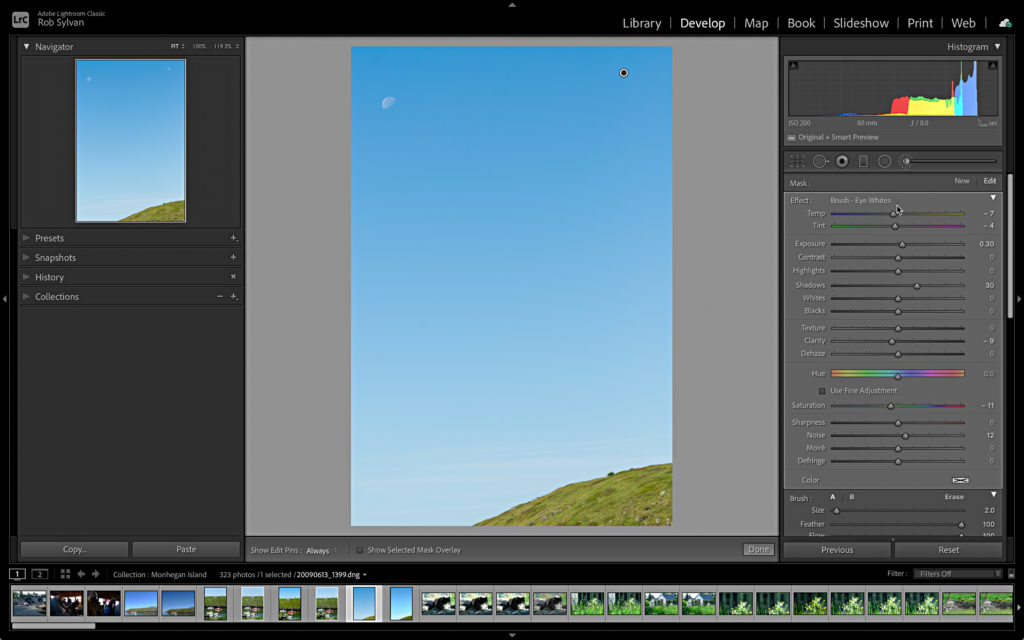Collapse the Navigator panel
The height and width of the screenshot is (640, 1024).
[x=26, y=46]
